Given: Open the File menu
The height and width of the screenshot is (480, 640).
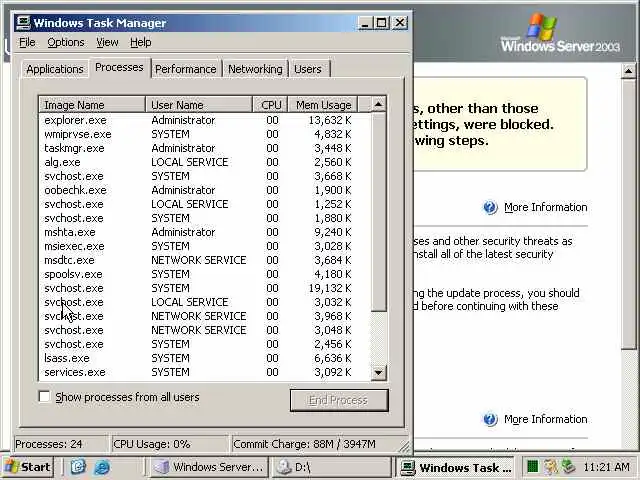Looking at the screenshot, I should pyautogui.click(x=27, y=42).
